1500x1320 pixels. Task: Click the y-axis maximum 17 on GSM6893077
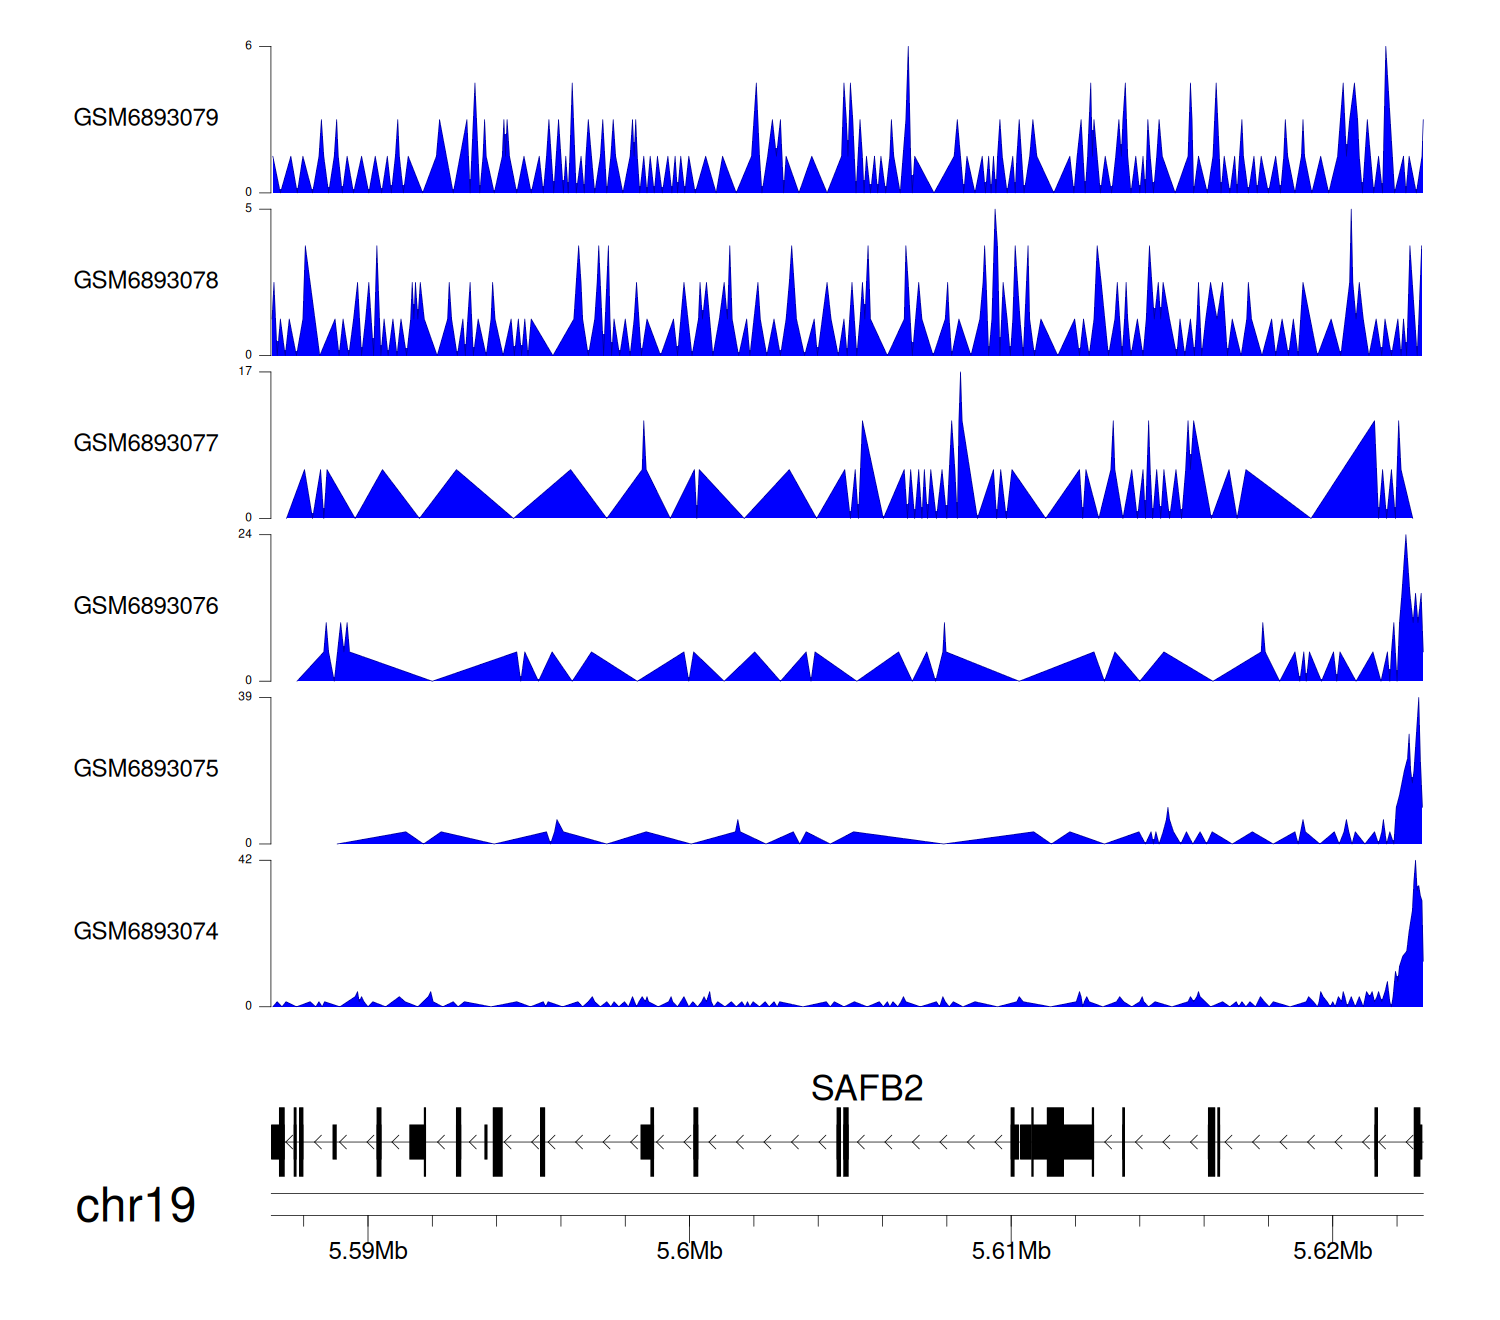(245, 371)
